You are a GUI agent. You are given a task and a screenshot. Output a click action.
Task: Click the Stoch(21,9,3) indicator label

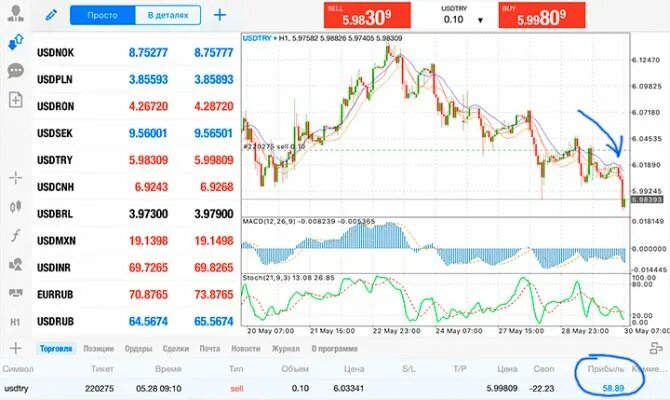[x=288, y=278]
